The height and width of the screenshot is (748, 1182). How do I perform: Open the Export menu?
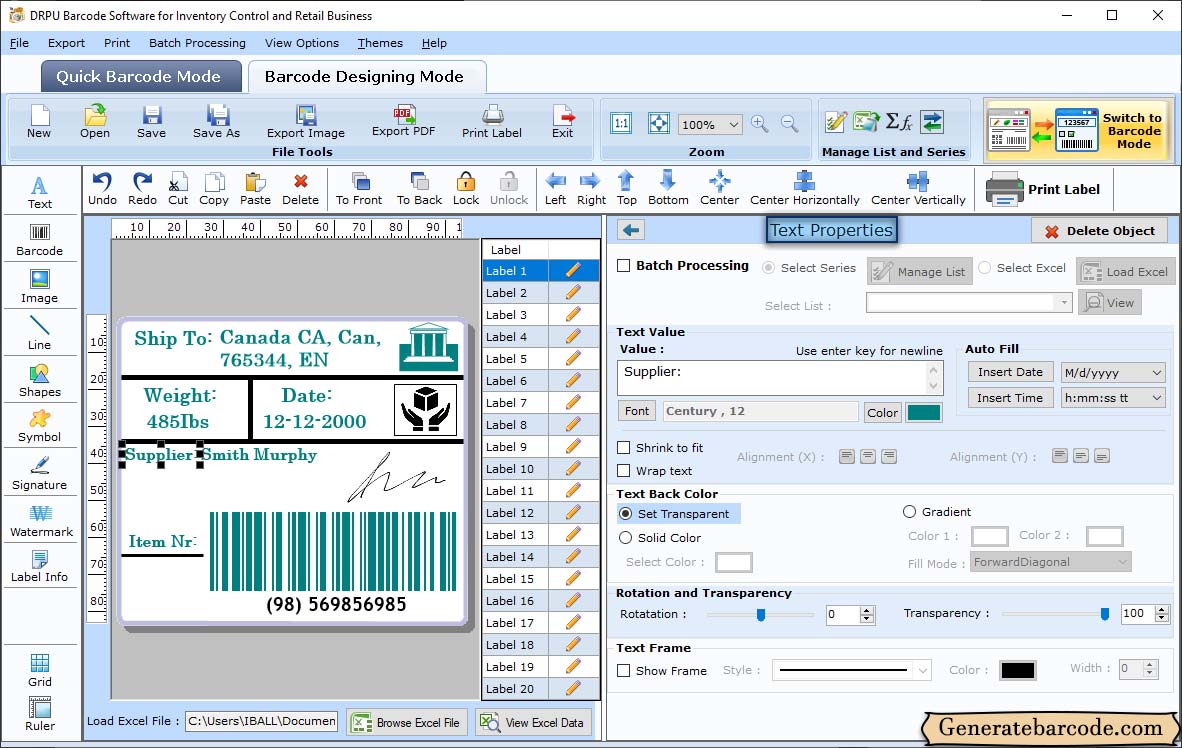(x=66, y=43)
